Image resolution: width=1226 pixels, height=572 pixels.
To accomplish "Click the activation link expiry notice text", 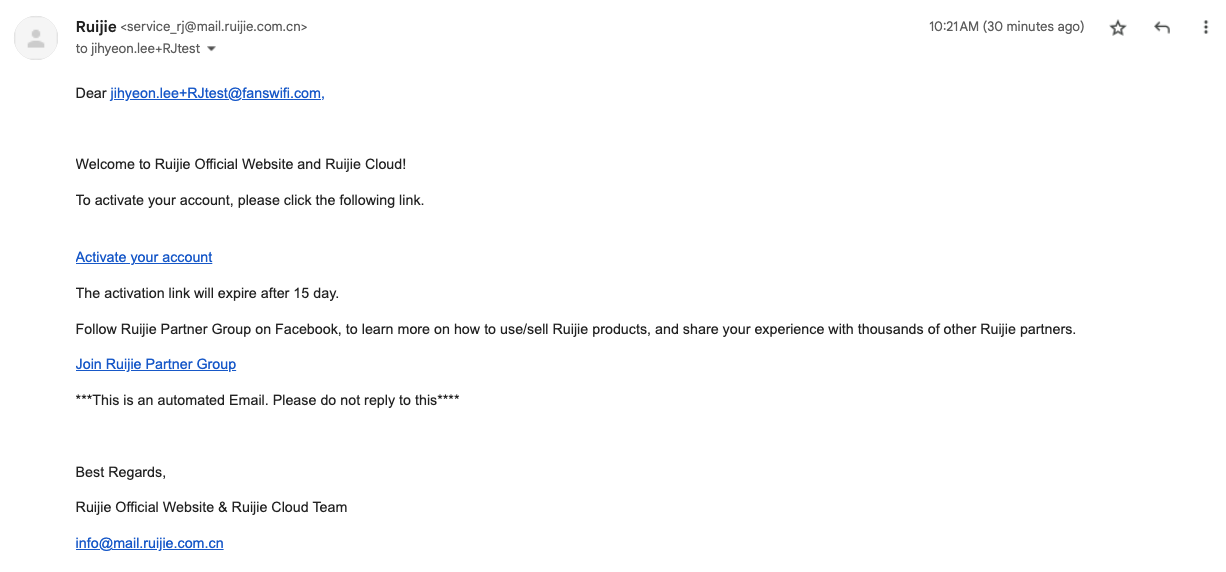I will point(207,293).
